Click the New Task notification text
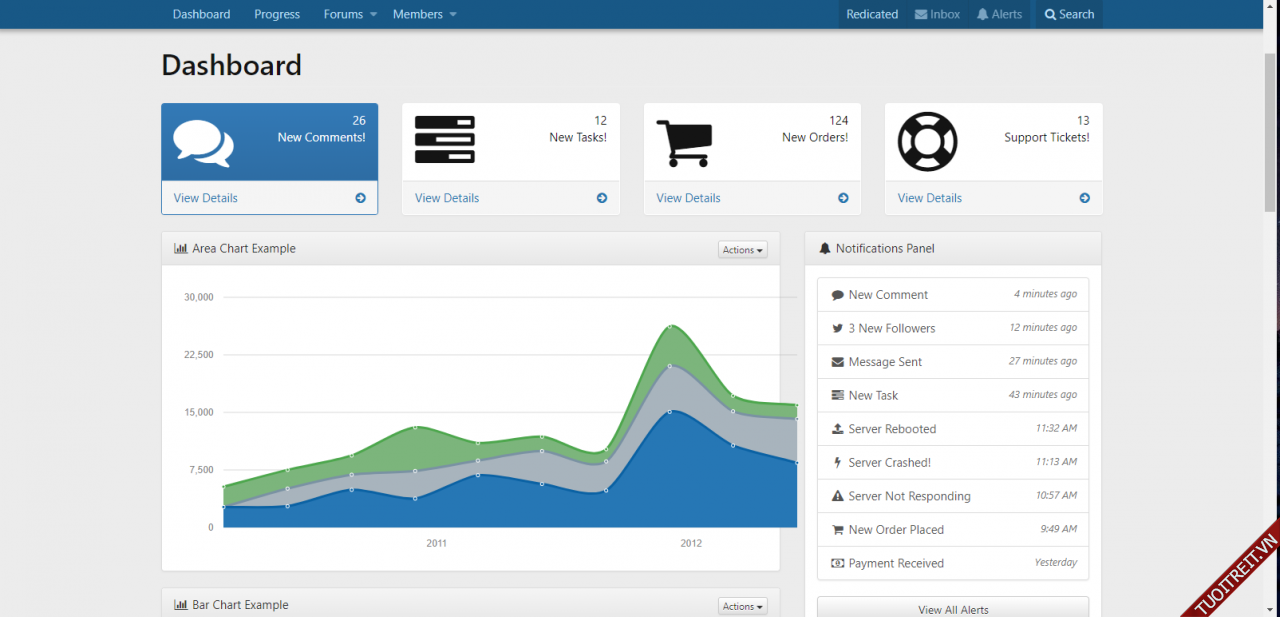This screenshot has width=1280, height=617. tap(873, 395)
